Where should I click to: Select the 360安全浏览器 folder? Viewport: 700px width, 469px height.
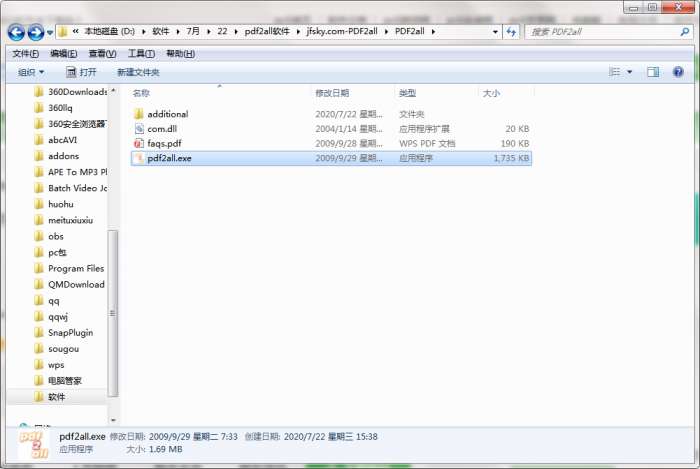click(x=71, y=124)
